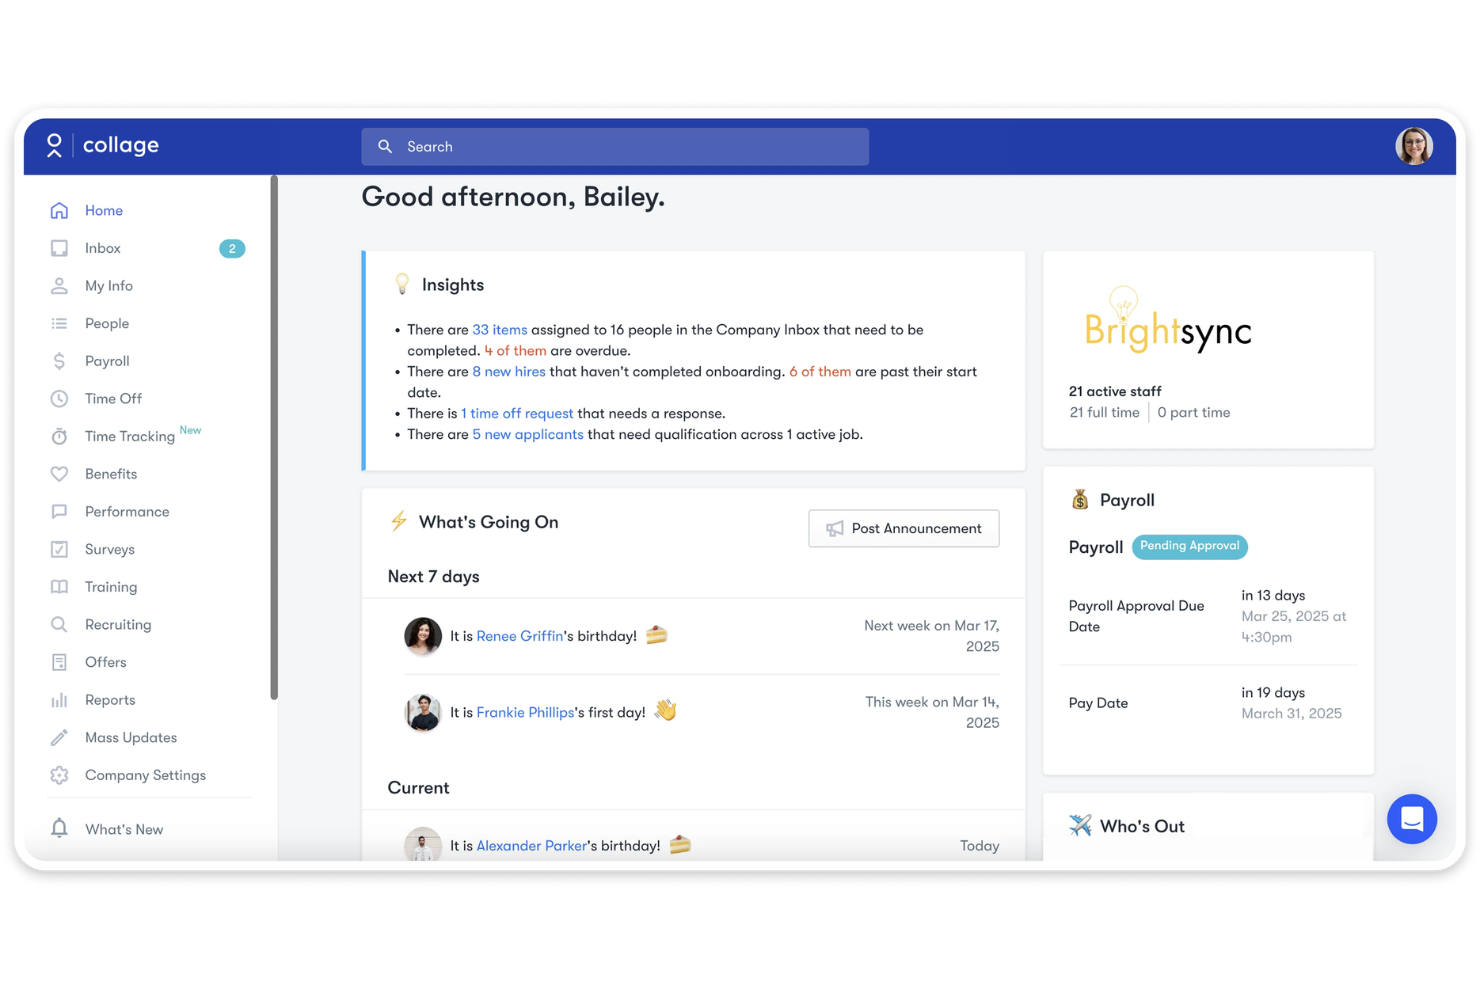
Task: Click the People list icon
Action: point(59,323)
